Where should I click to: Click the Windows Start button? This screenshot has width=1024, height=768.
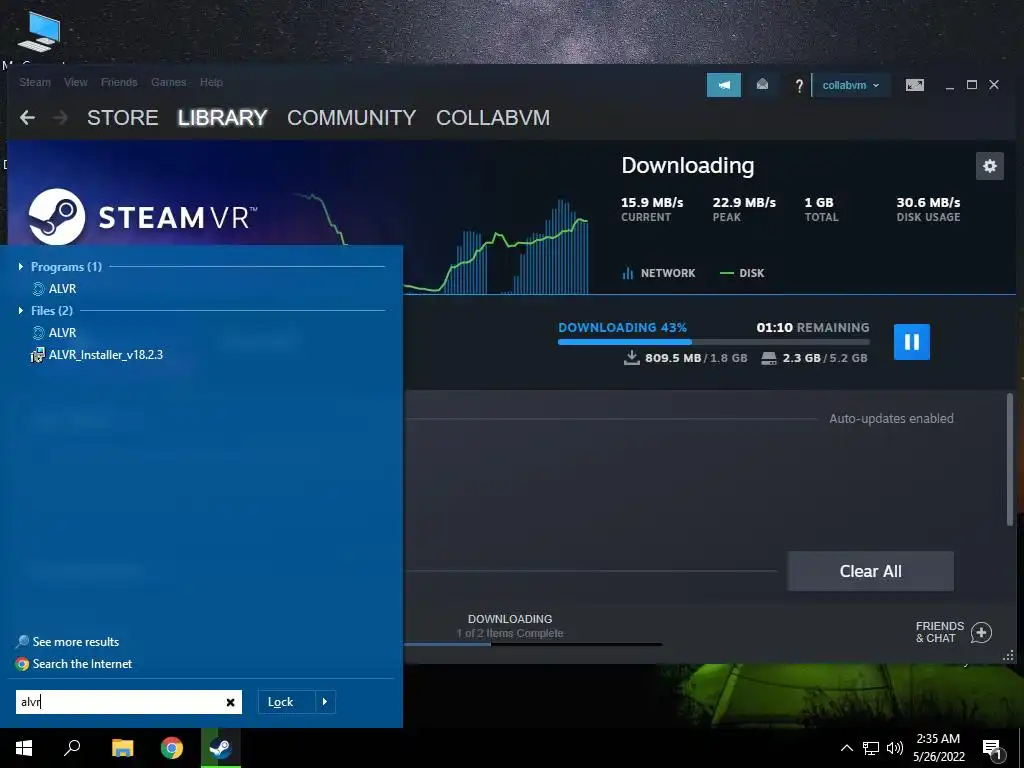pyautogui.click(x=24, y=748)
